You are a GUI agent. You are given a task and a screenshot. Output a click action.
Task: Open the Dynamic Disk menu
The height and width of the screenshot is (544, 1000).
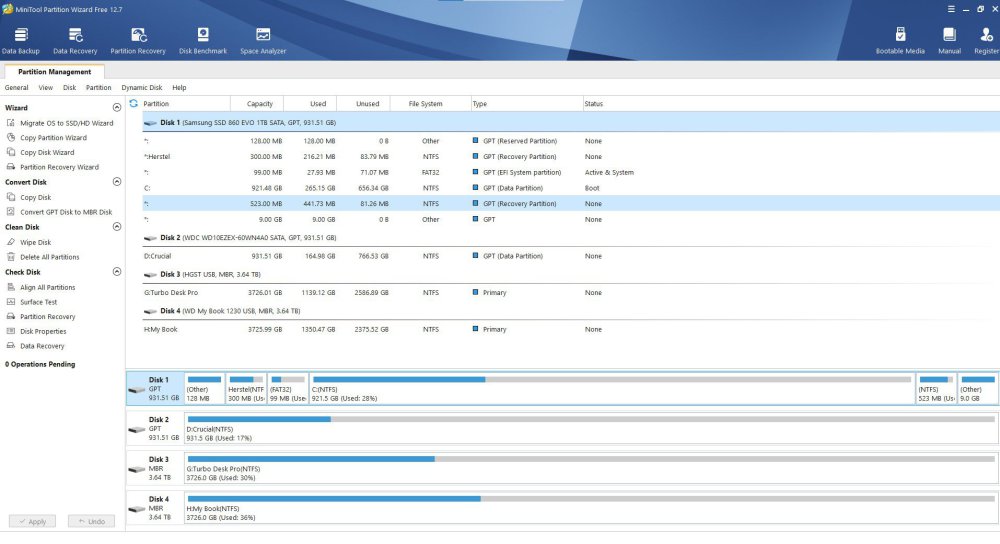coord(141,88)
